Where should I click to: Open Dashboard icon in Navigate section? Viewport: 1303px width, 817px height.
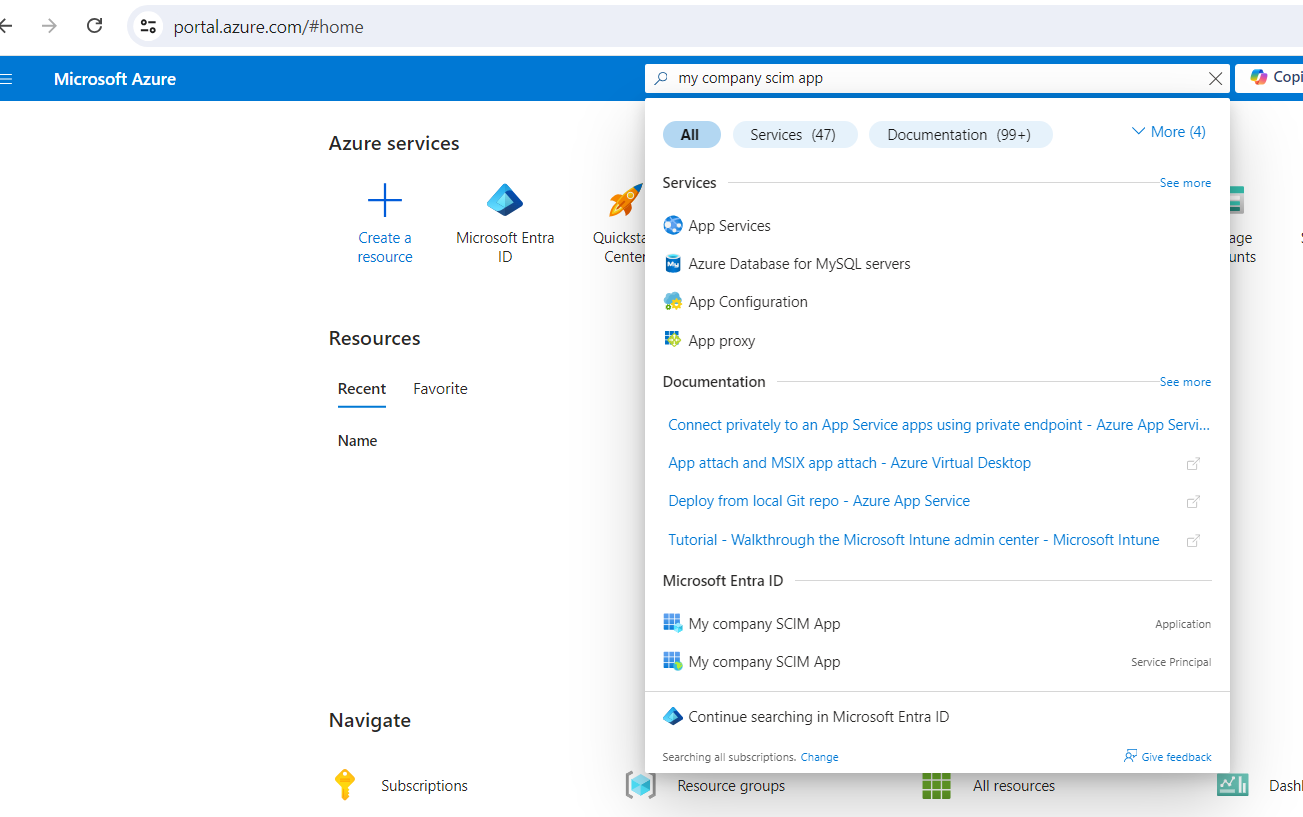(x=1232, y=786)
